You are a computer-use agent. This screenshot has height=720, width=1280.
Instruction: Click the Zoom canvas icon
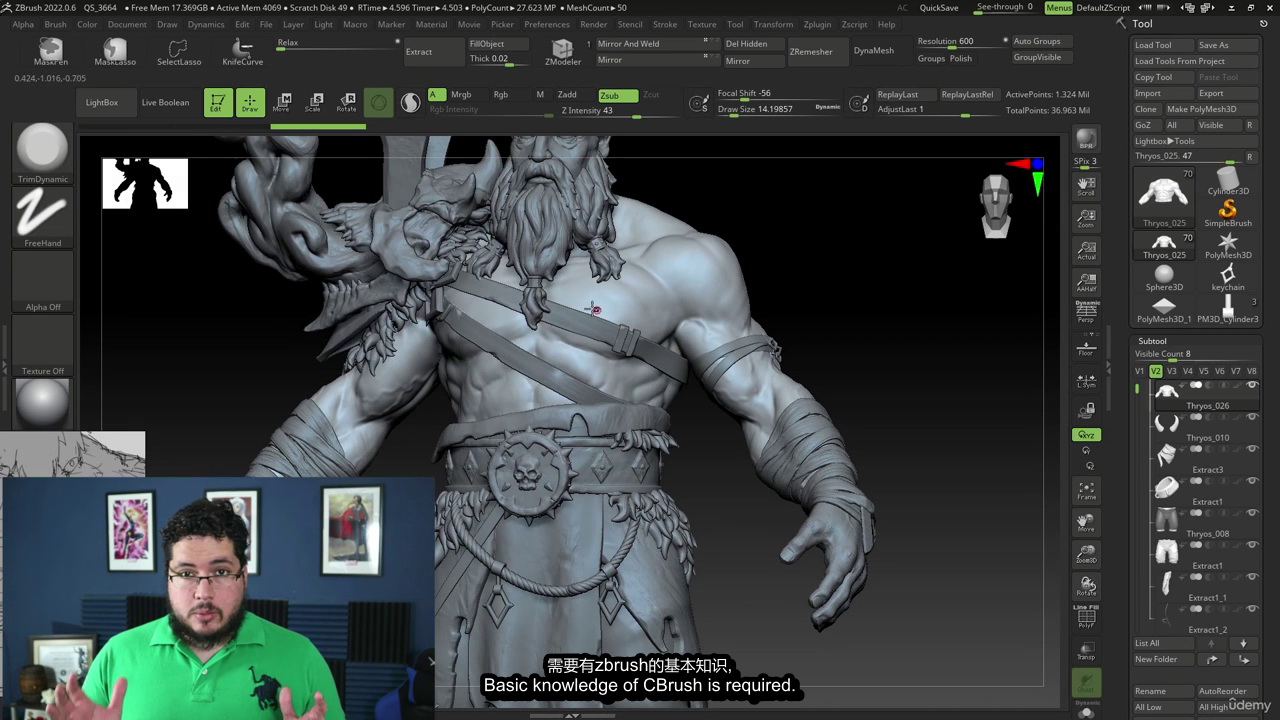[x=1086, y=218]
